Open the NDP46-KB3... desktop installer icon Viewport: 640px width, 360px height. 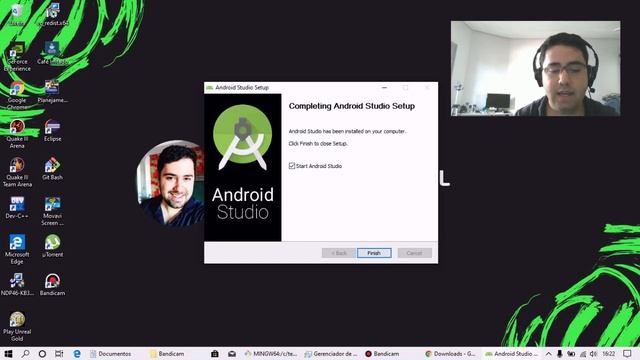(17, 284)
